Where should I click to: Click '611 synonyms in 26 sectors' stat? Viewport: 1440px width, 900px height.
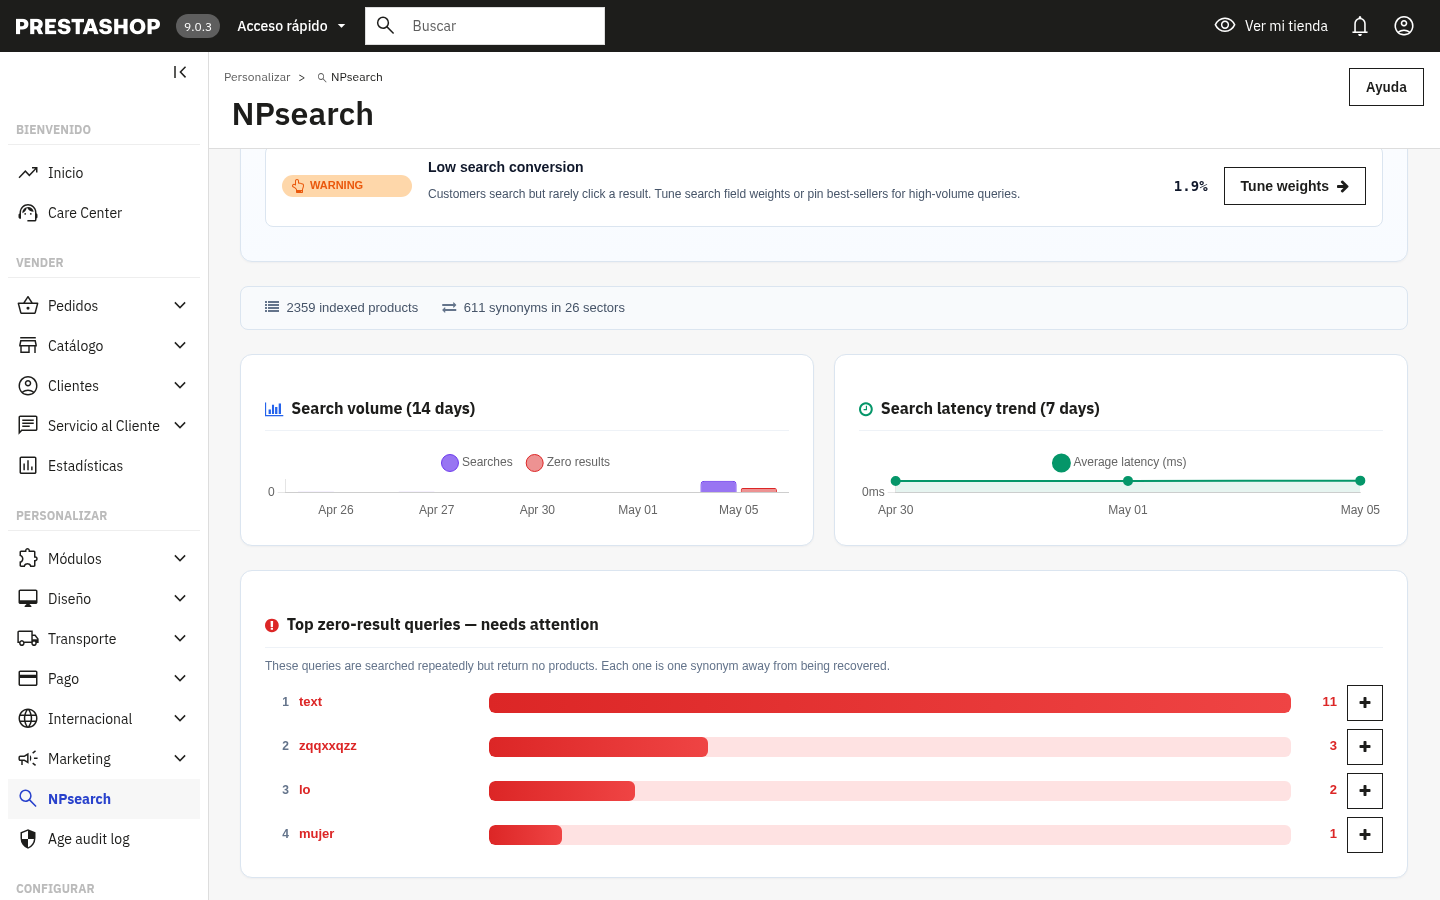[x=533, y=308]
